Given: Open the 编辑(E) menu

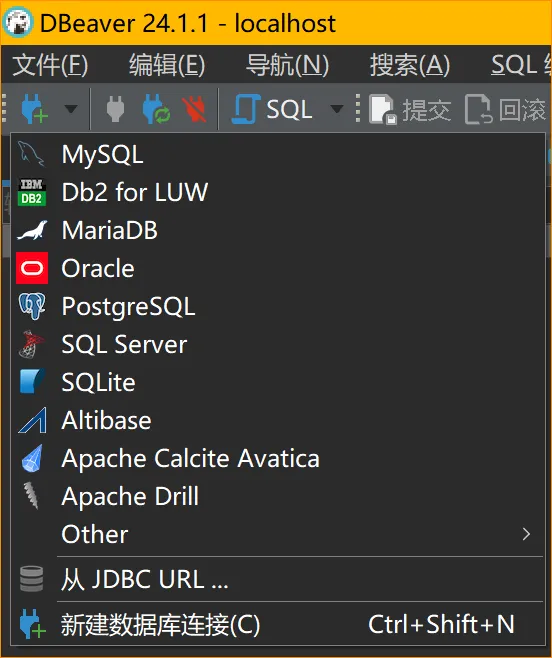Looking at the screenshot, I should coord(167,65).
